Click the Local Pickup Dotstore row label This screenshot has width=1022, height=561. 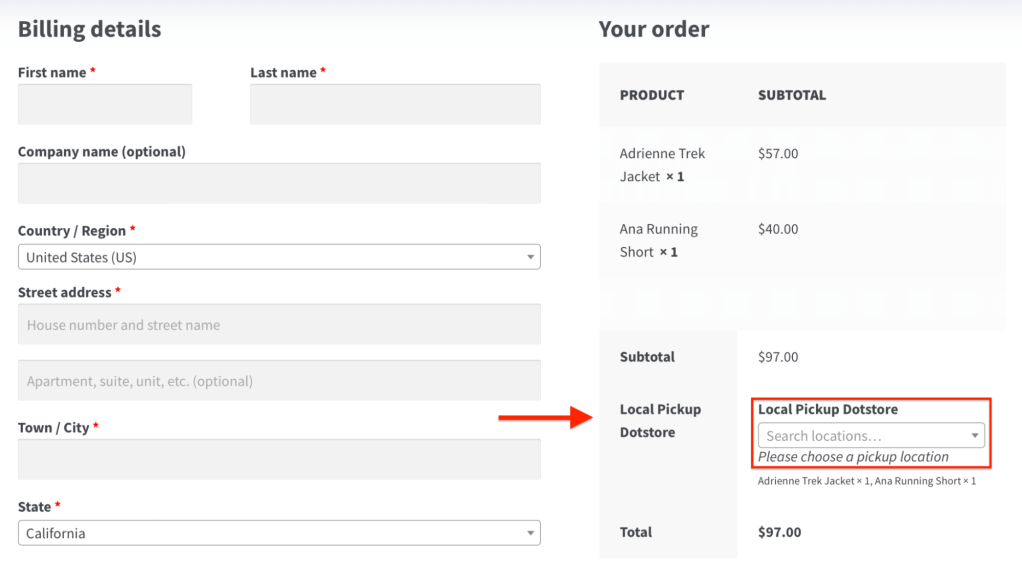click(x=660, y=421)
